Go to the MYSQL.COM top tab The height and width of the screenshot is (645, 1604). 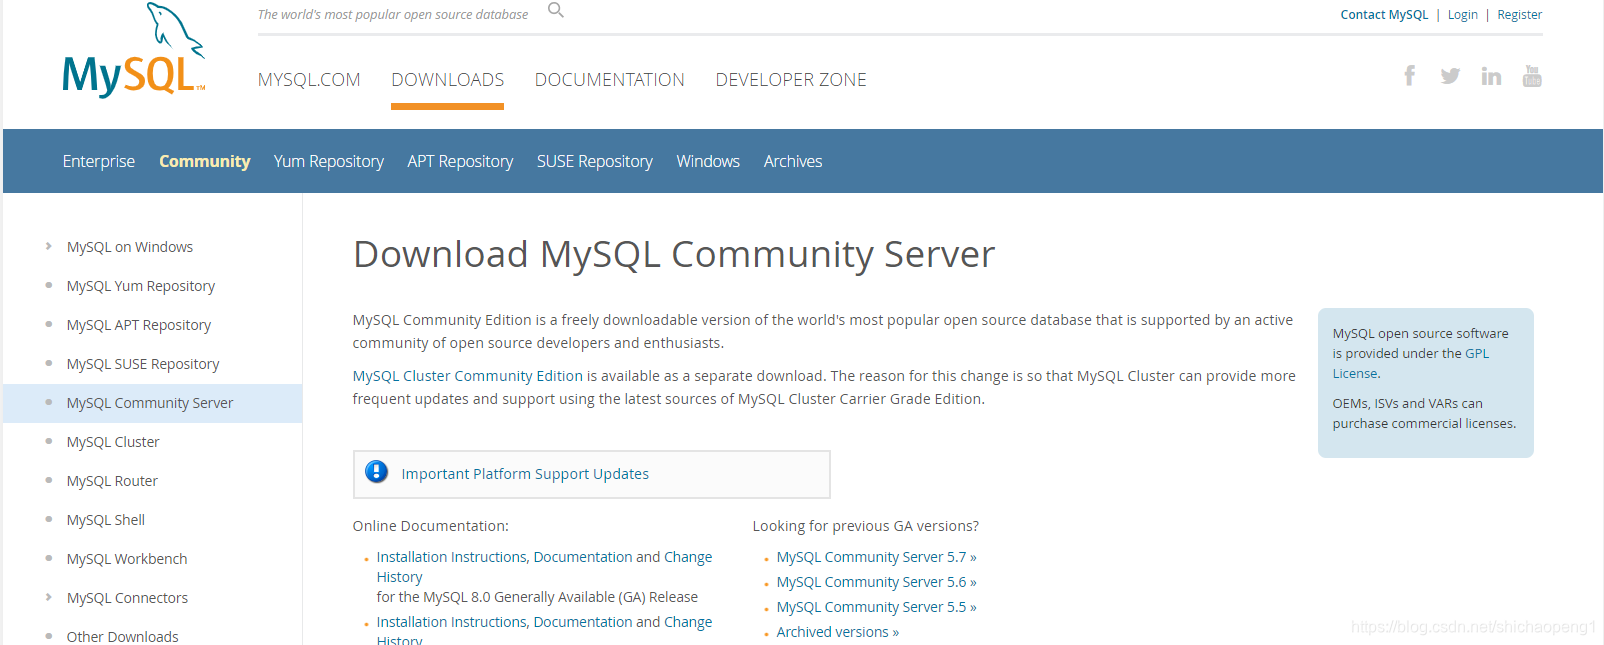pos(309,80)
